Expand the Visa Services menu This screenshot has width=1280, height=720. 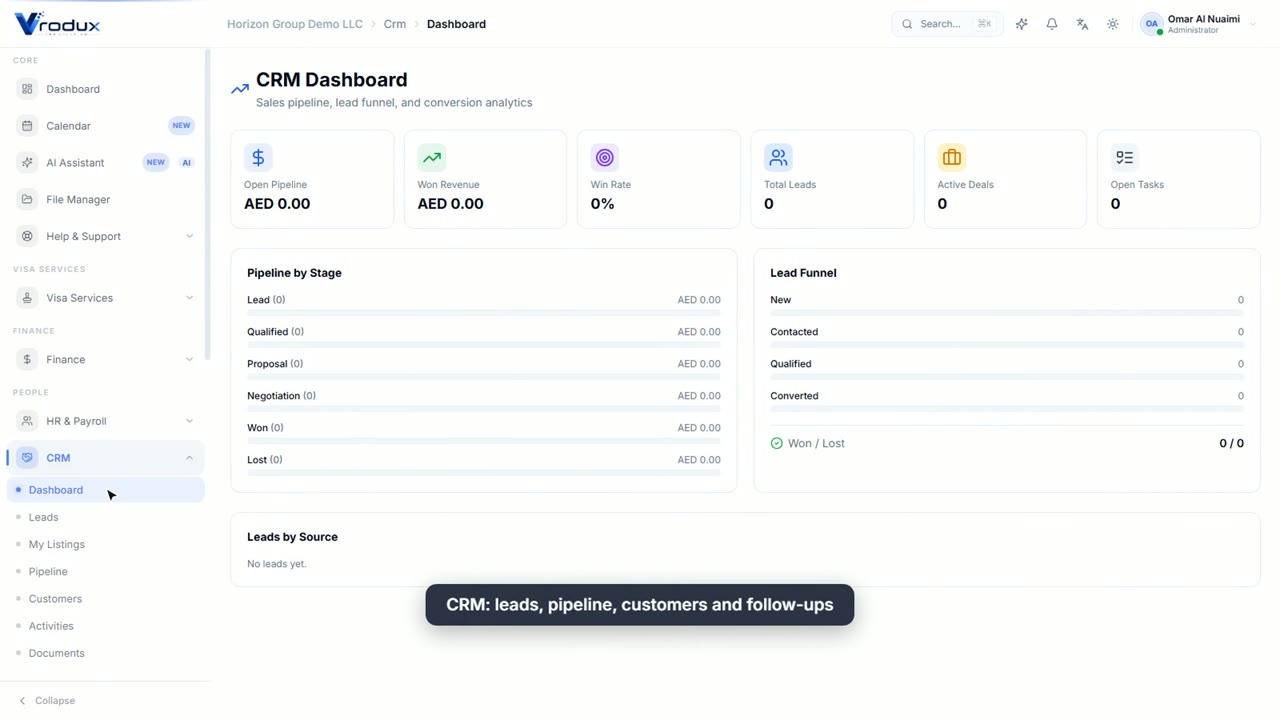coord(106,298)
